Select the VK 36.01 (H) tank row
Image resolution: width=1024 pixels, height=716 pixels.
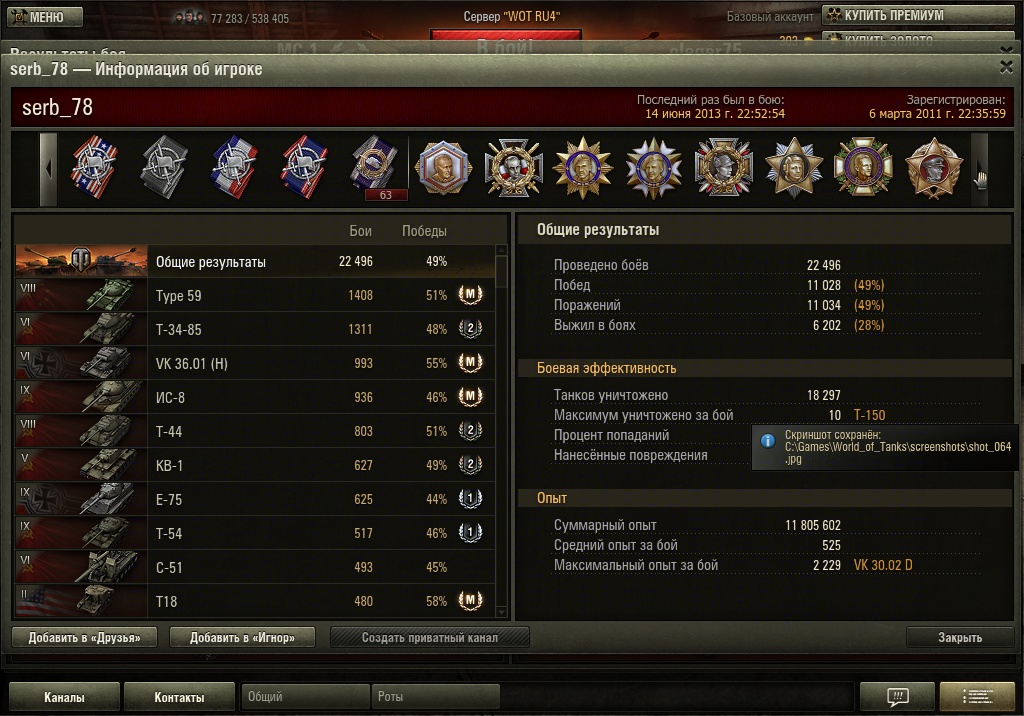click(255, 363)
